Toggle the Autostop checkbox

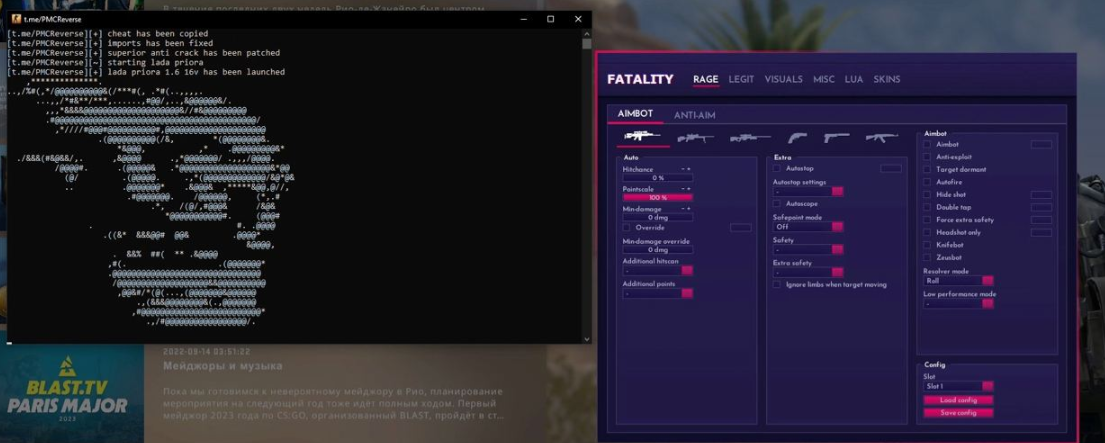pyautogui.click(x=777, y=168)
